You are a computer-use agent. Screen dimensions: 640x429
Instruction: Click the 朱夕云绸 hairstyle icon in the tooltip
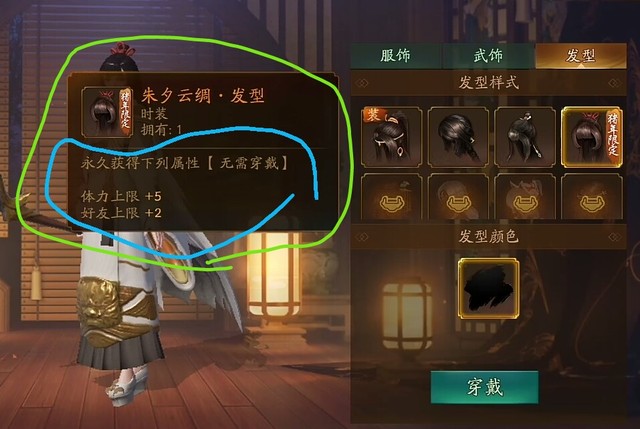107,111
